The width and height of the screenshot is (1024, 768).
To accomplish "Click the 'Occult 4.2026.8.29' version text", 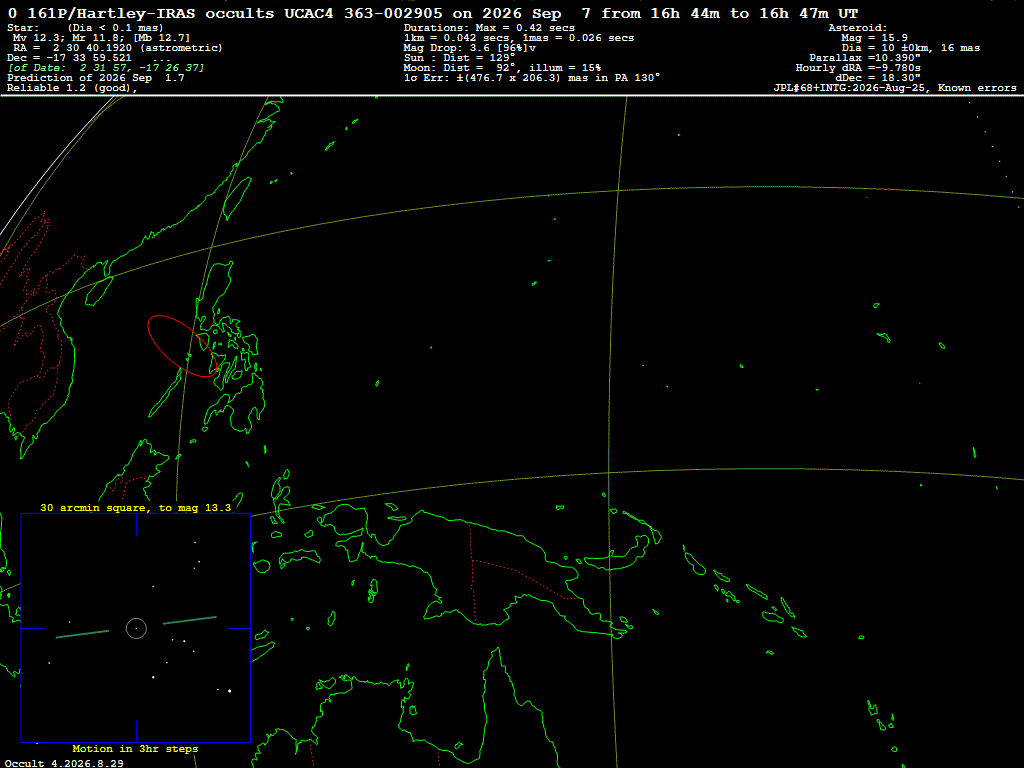I will [x=64, y=763].
